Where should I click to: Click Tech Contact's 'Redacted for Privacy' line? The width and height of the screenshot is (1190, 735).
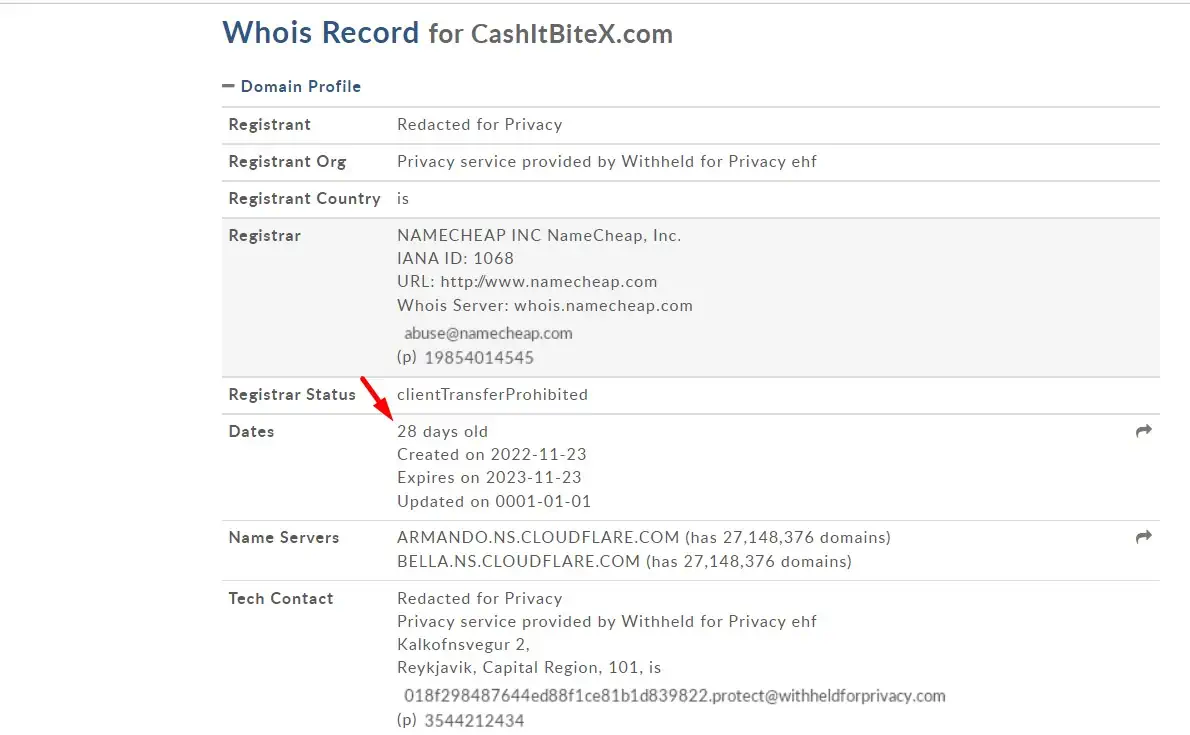coord(480,598)
